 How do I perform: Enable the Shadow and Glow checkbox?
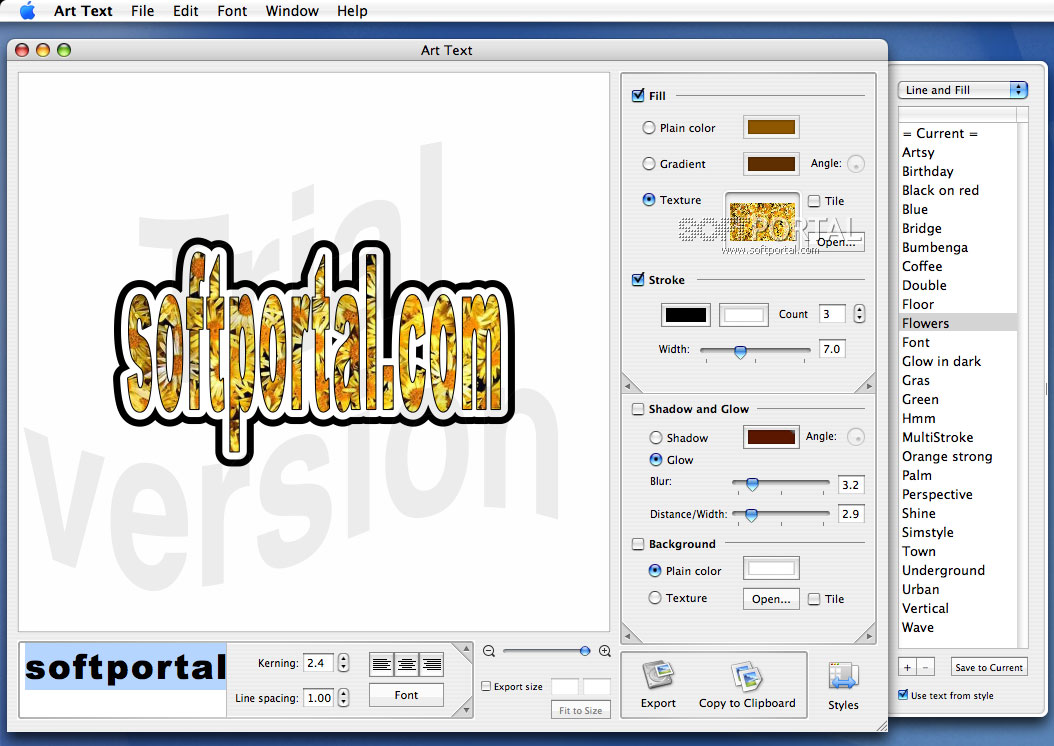[x=638, y=409]
